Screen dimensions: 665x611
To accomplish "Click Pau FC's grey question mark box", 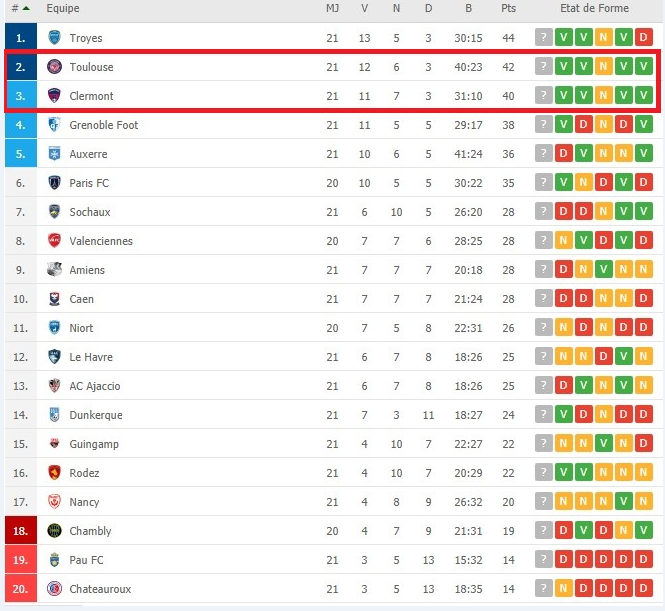I will tap(543, 559).
